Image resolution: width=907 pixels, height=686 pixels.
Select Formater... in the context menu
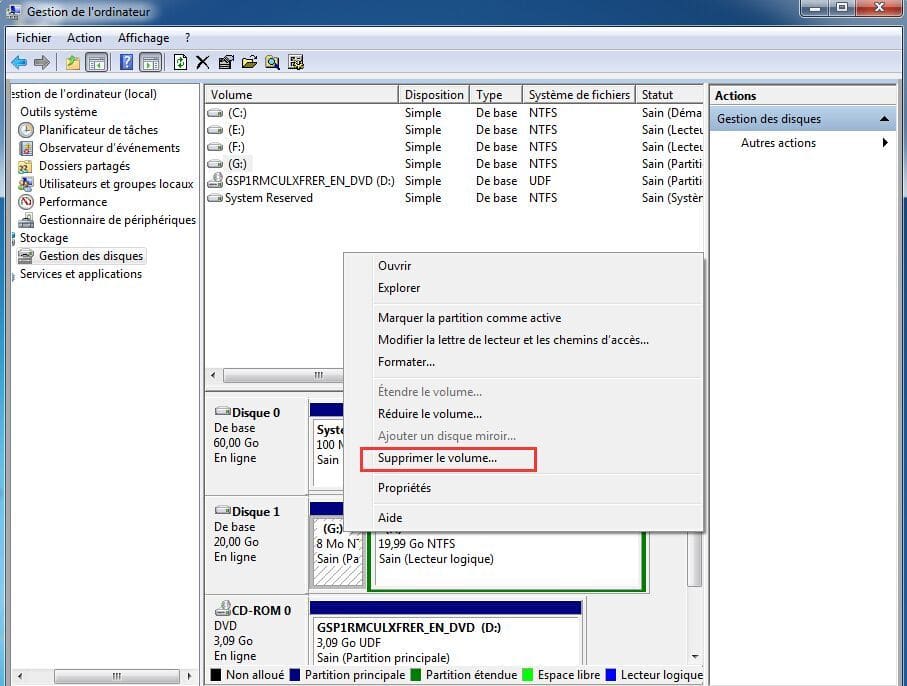pos(406,362)
